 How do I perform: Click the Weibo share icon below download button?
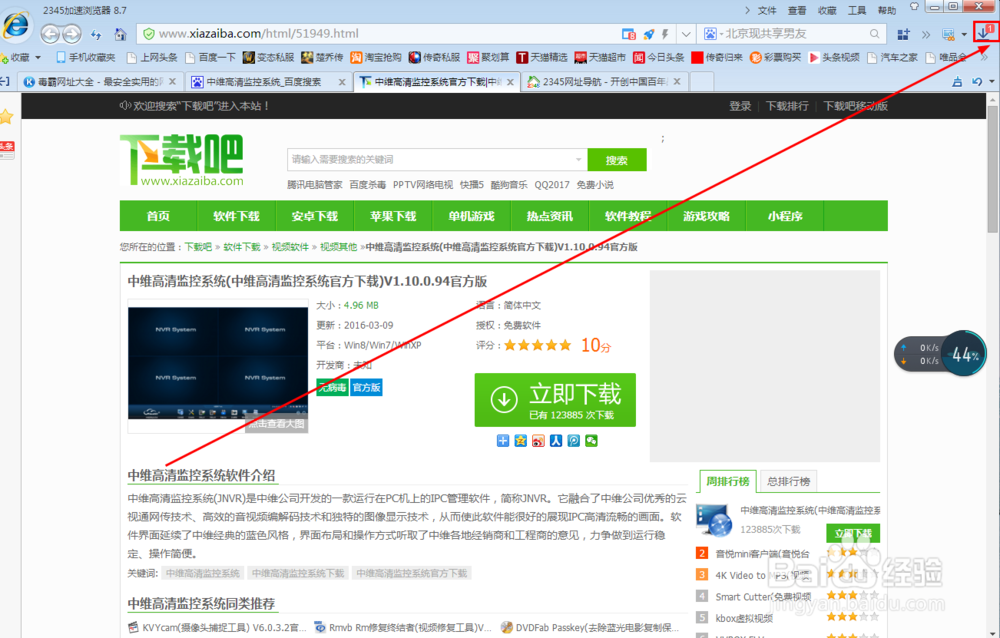coord(539,440)
